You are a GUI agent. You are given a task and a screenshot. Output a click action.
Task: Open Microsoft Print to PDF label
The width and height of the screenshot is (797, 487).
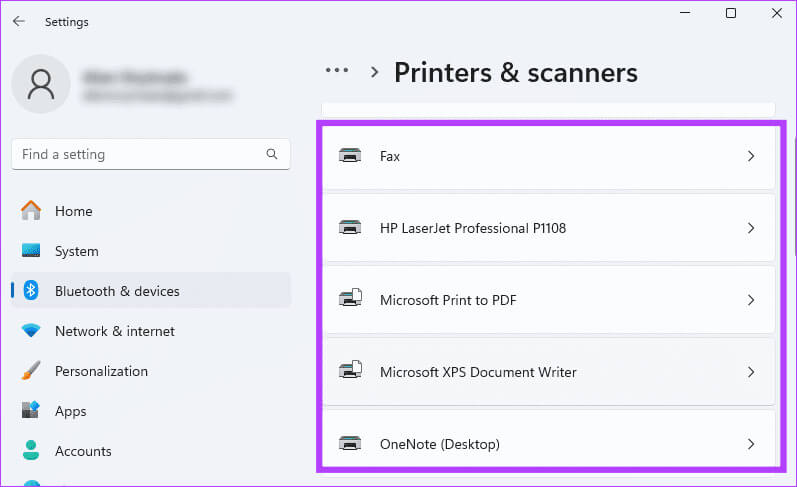click(448, 300)
